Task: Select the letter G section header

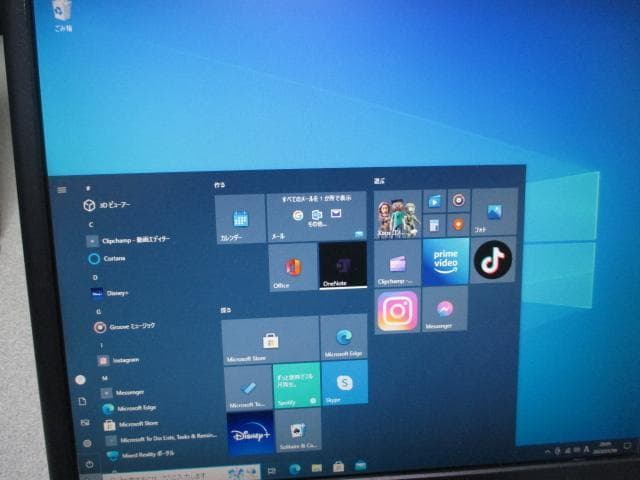Action: pyautogui.click(x=98, y=311)
